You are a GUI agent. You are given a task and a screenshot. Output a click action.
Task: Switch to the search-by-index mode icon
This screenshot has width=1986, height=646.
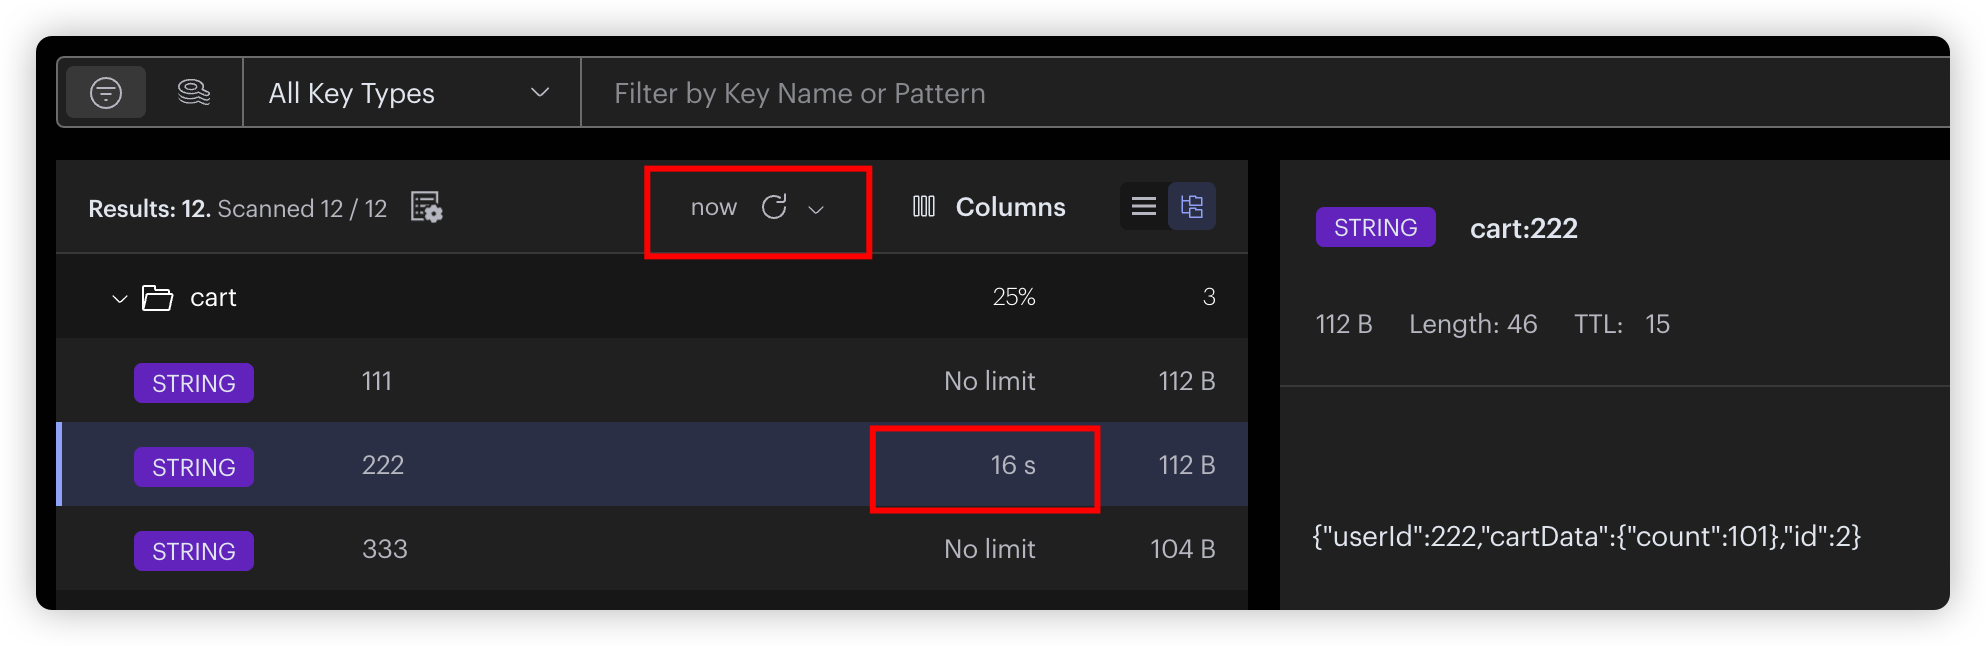193,93
